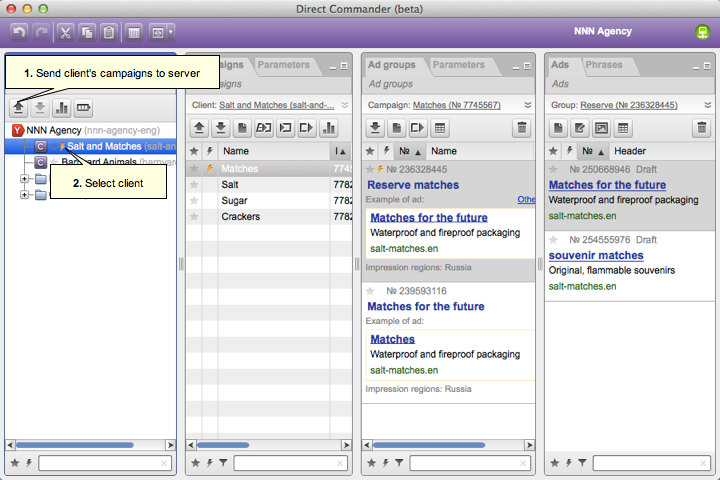Click the Reserve matches ad group title
This screenshot has width=720, height=480.
(413, 185)
